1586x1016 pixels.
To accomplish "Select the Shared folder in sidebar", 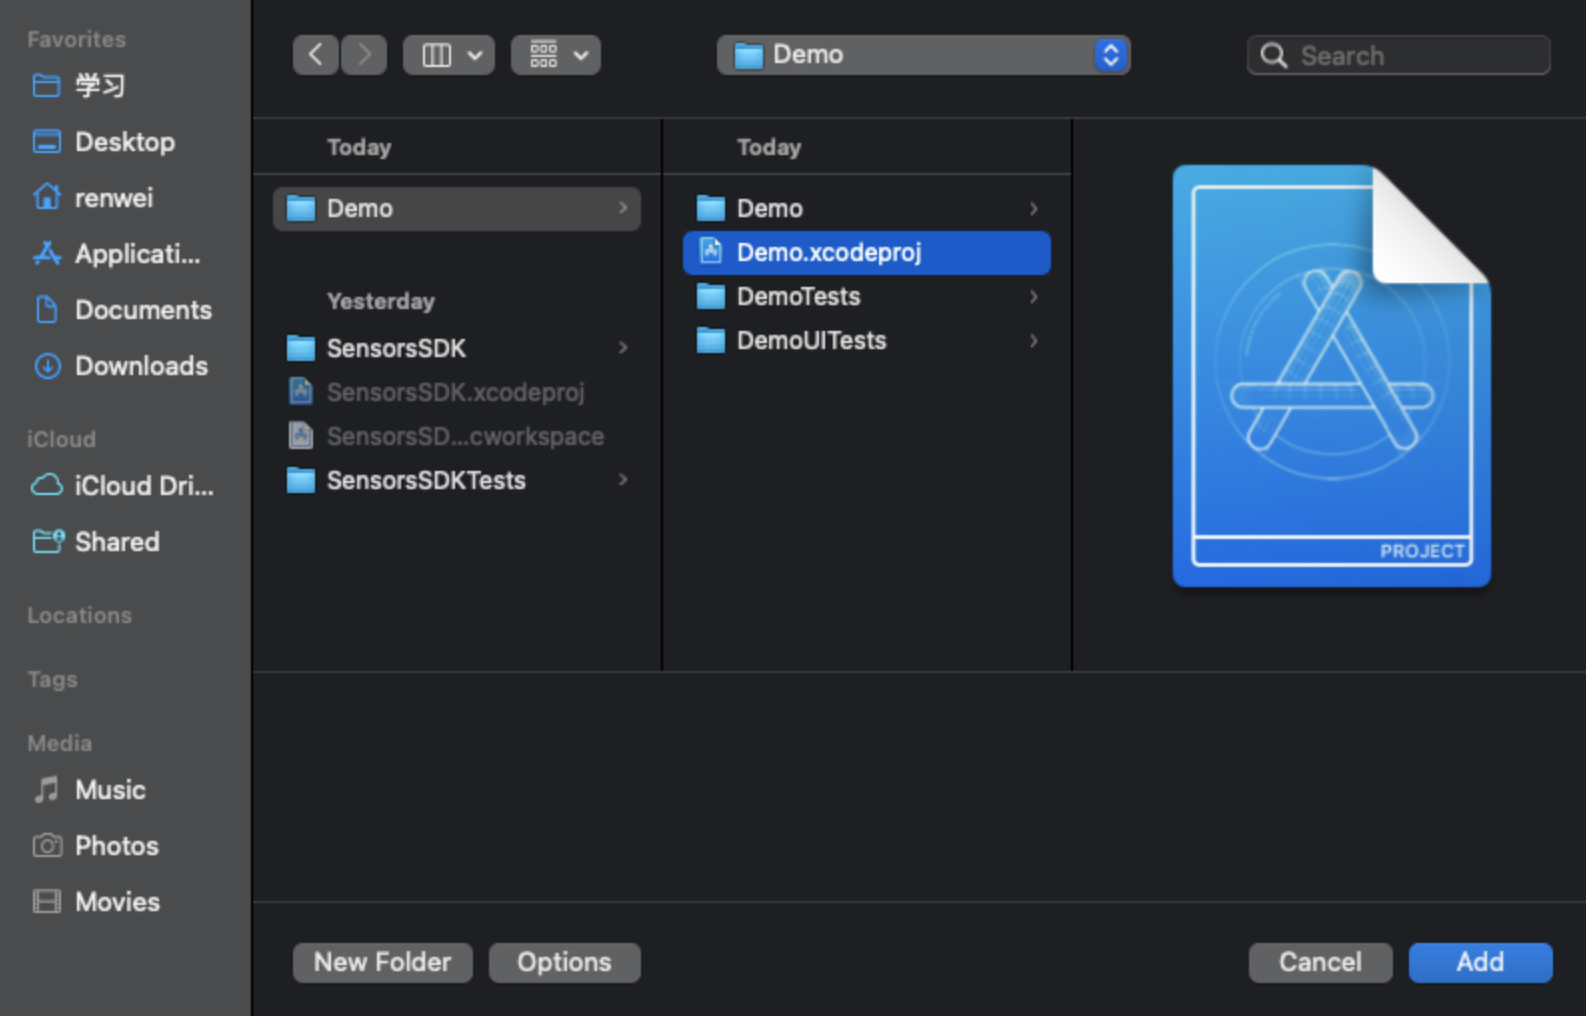I will coord(117,542).
